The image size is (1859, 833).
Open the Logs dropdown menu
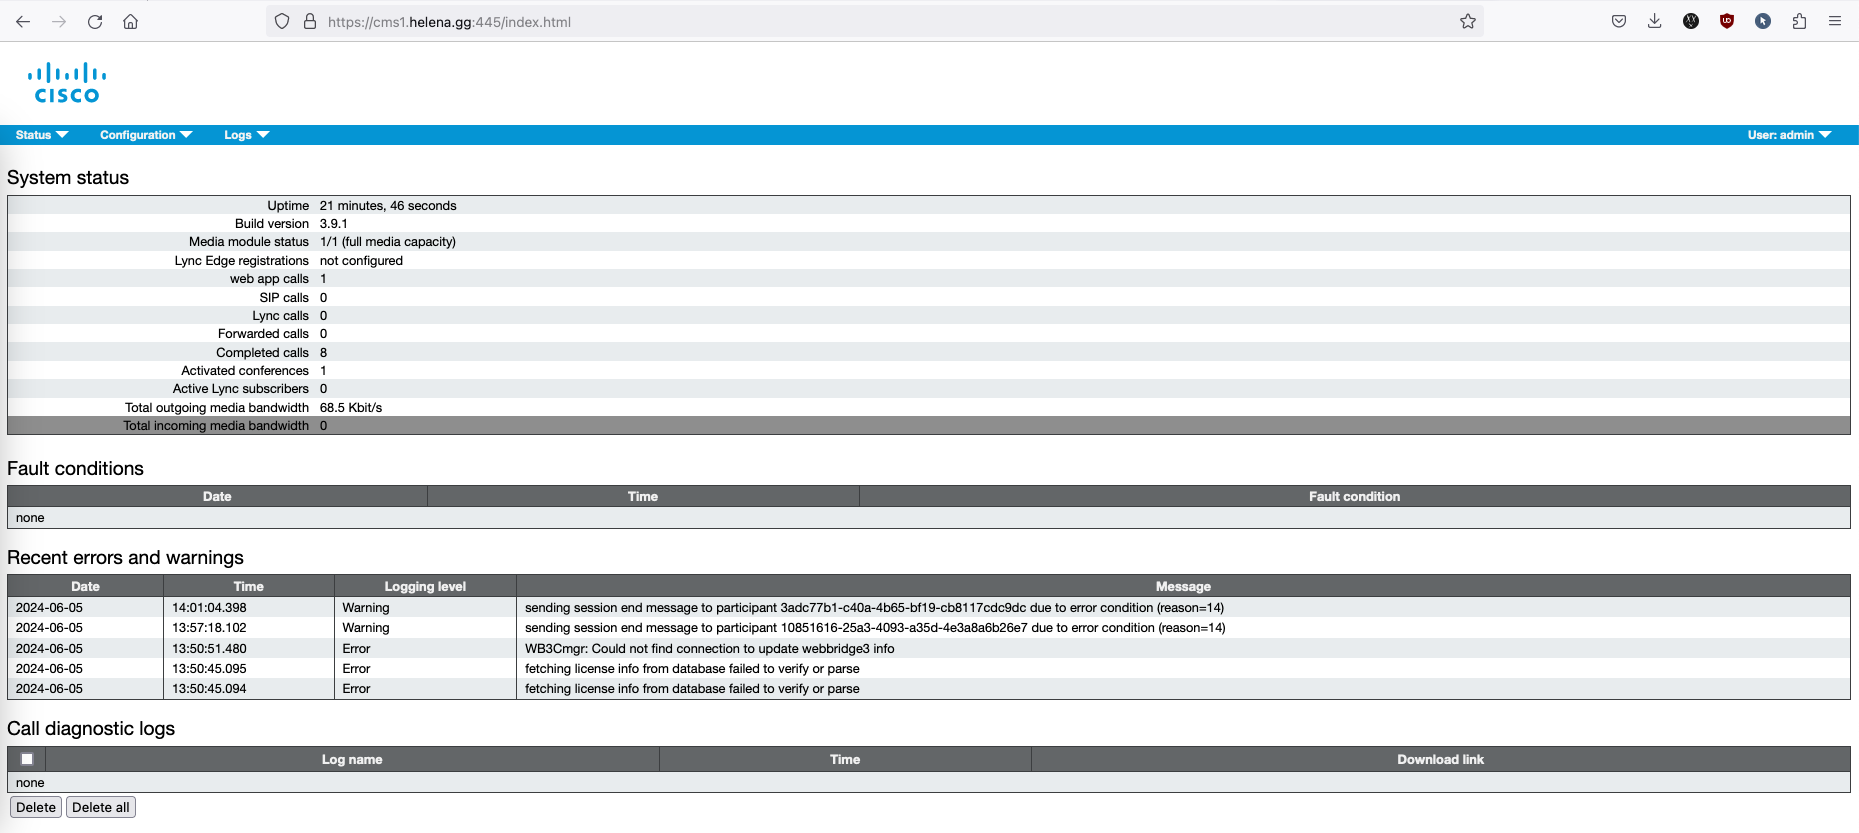point(246,135)
